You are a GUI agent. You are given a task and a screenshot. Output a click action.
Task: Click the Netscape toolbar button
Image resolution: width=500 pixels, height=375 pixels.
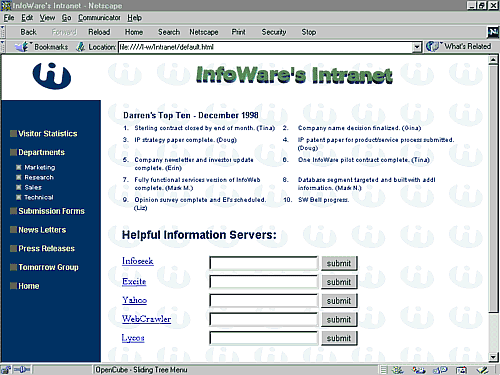tap(204, 32)
